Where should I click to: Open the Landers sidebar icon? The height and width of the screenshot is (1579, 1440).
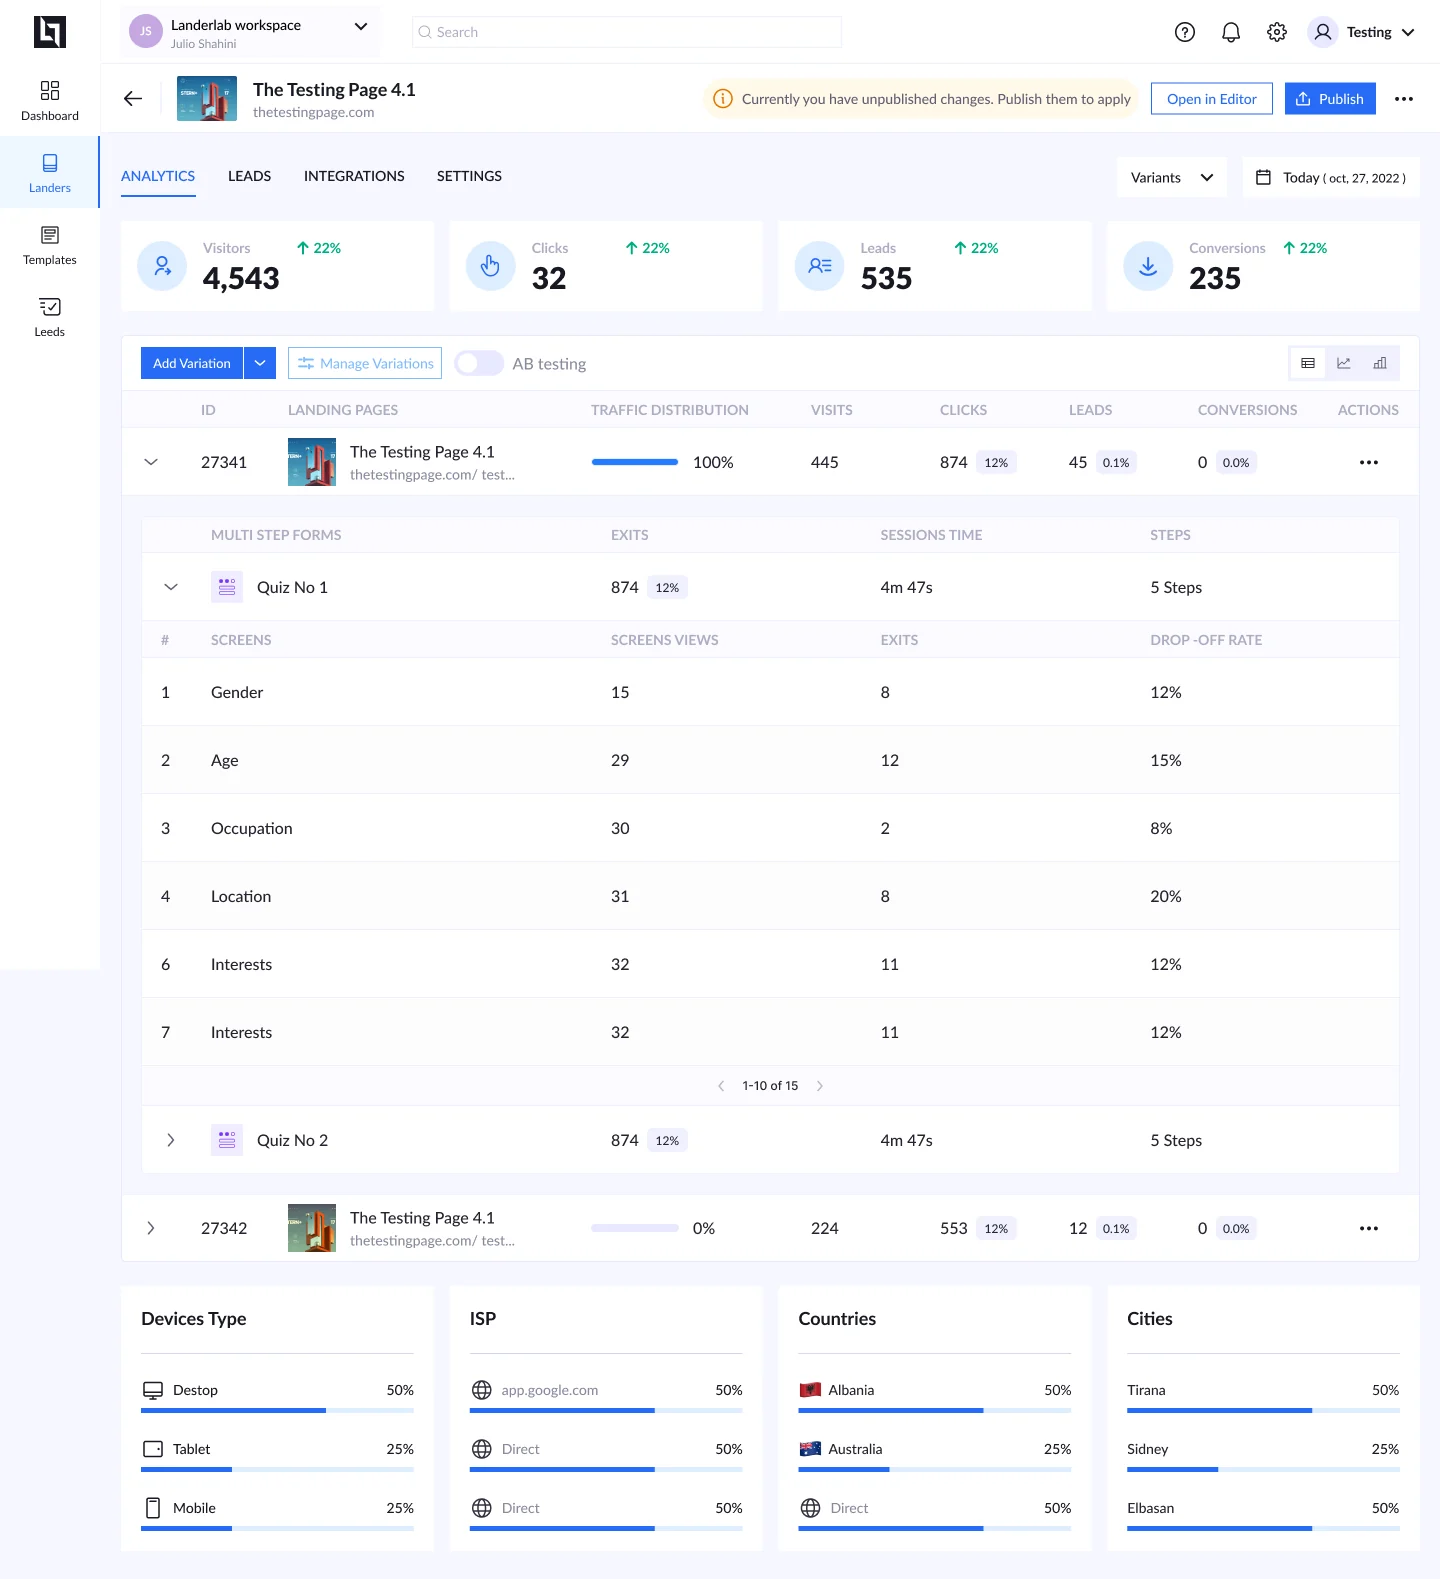point(50,173)
